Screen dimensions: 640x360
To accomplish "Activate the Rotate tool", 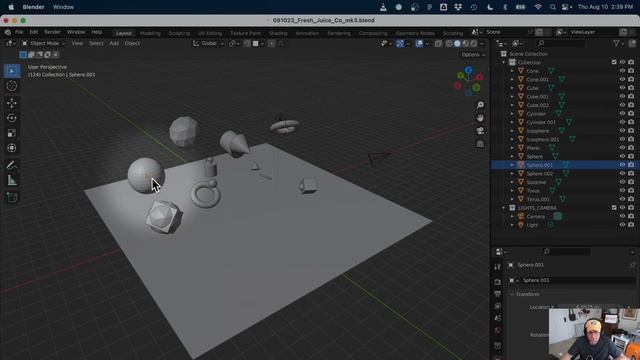I will click(12, 118).
